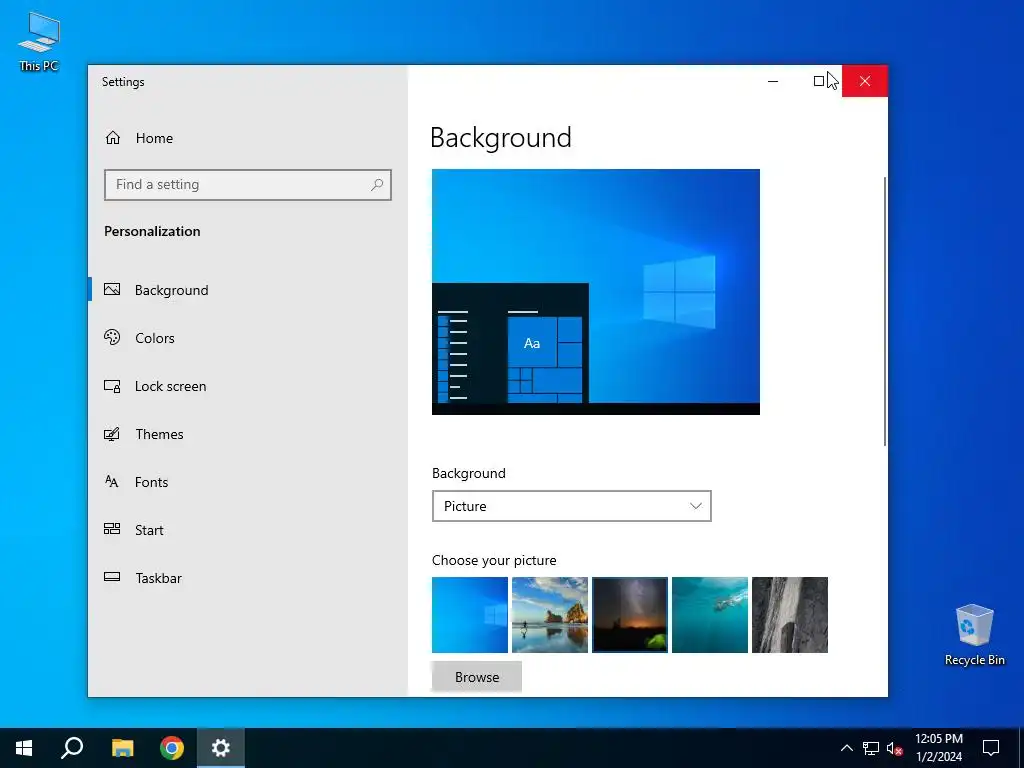Image resolution: width=1024 pixels, height=768 pixels.
Task: Launch Google Chrome from taskbar
Action: tap(172, 748)
